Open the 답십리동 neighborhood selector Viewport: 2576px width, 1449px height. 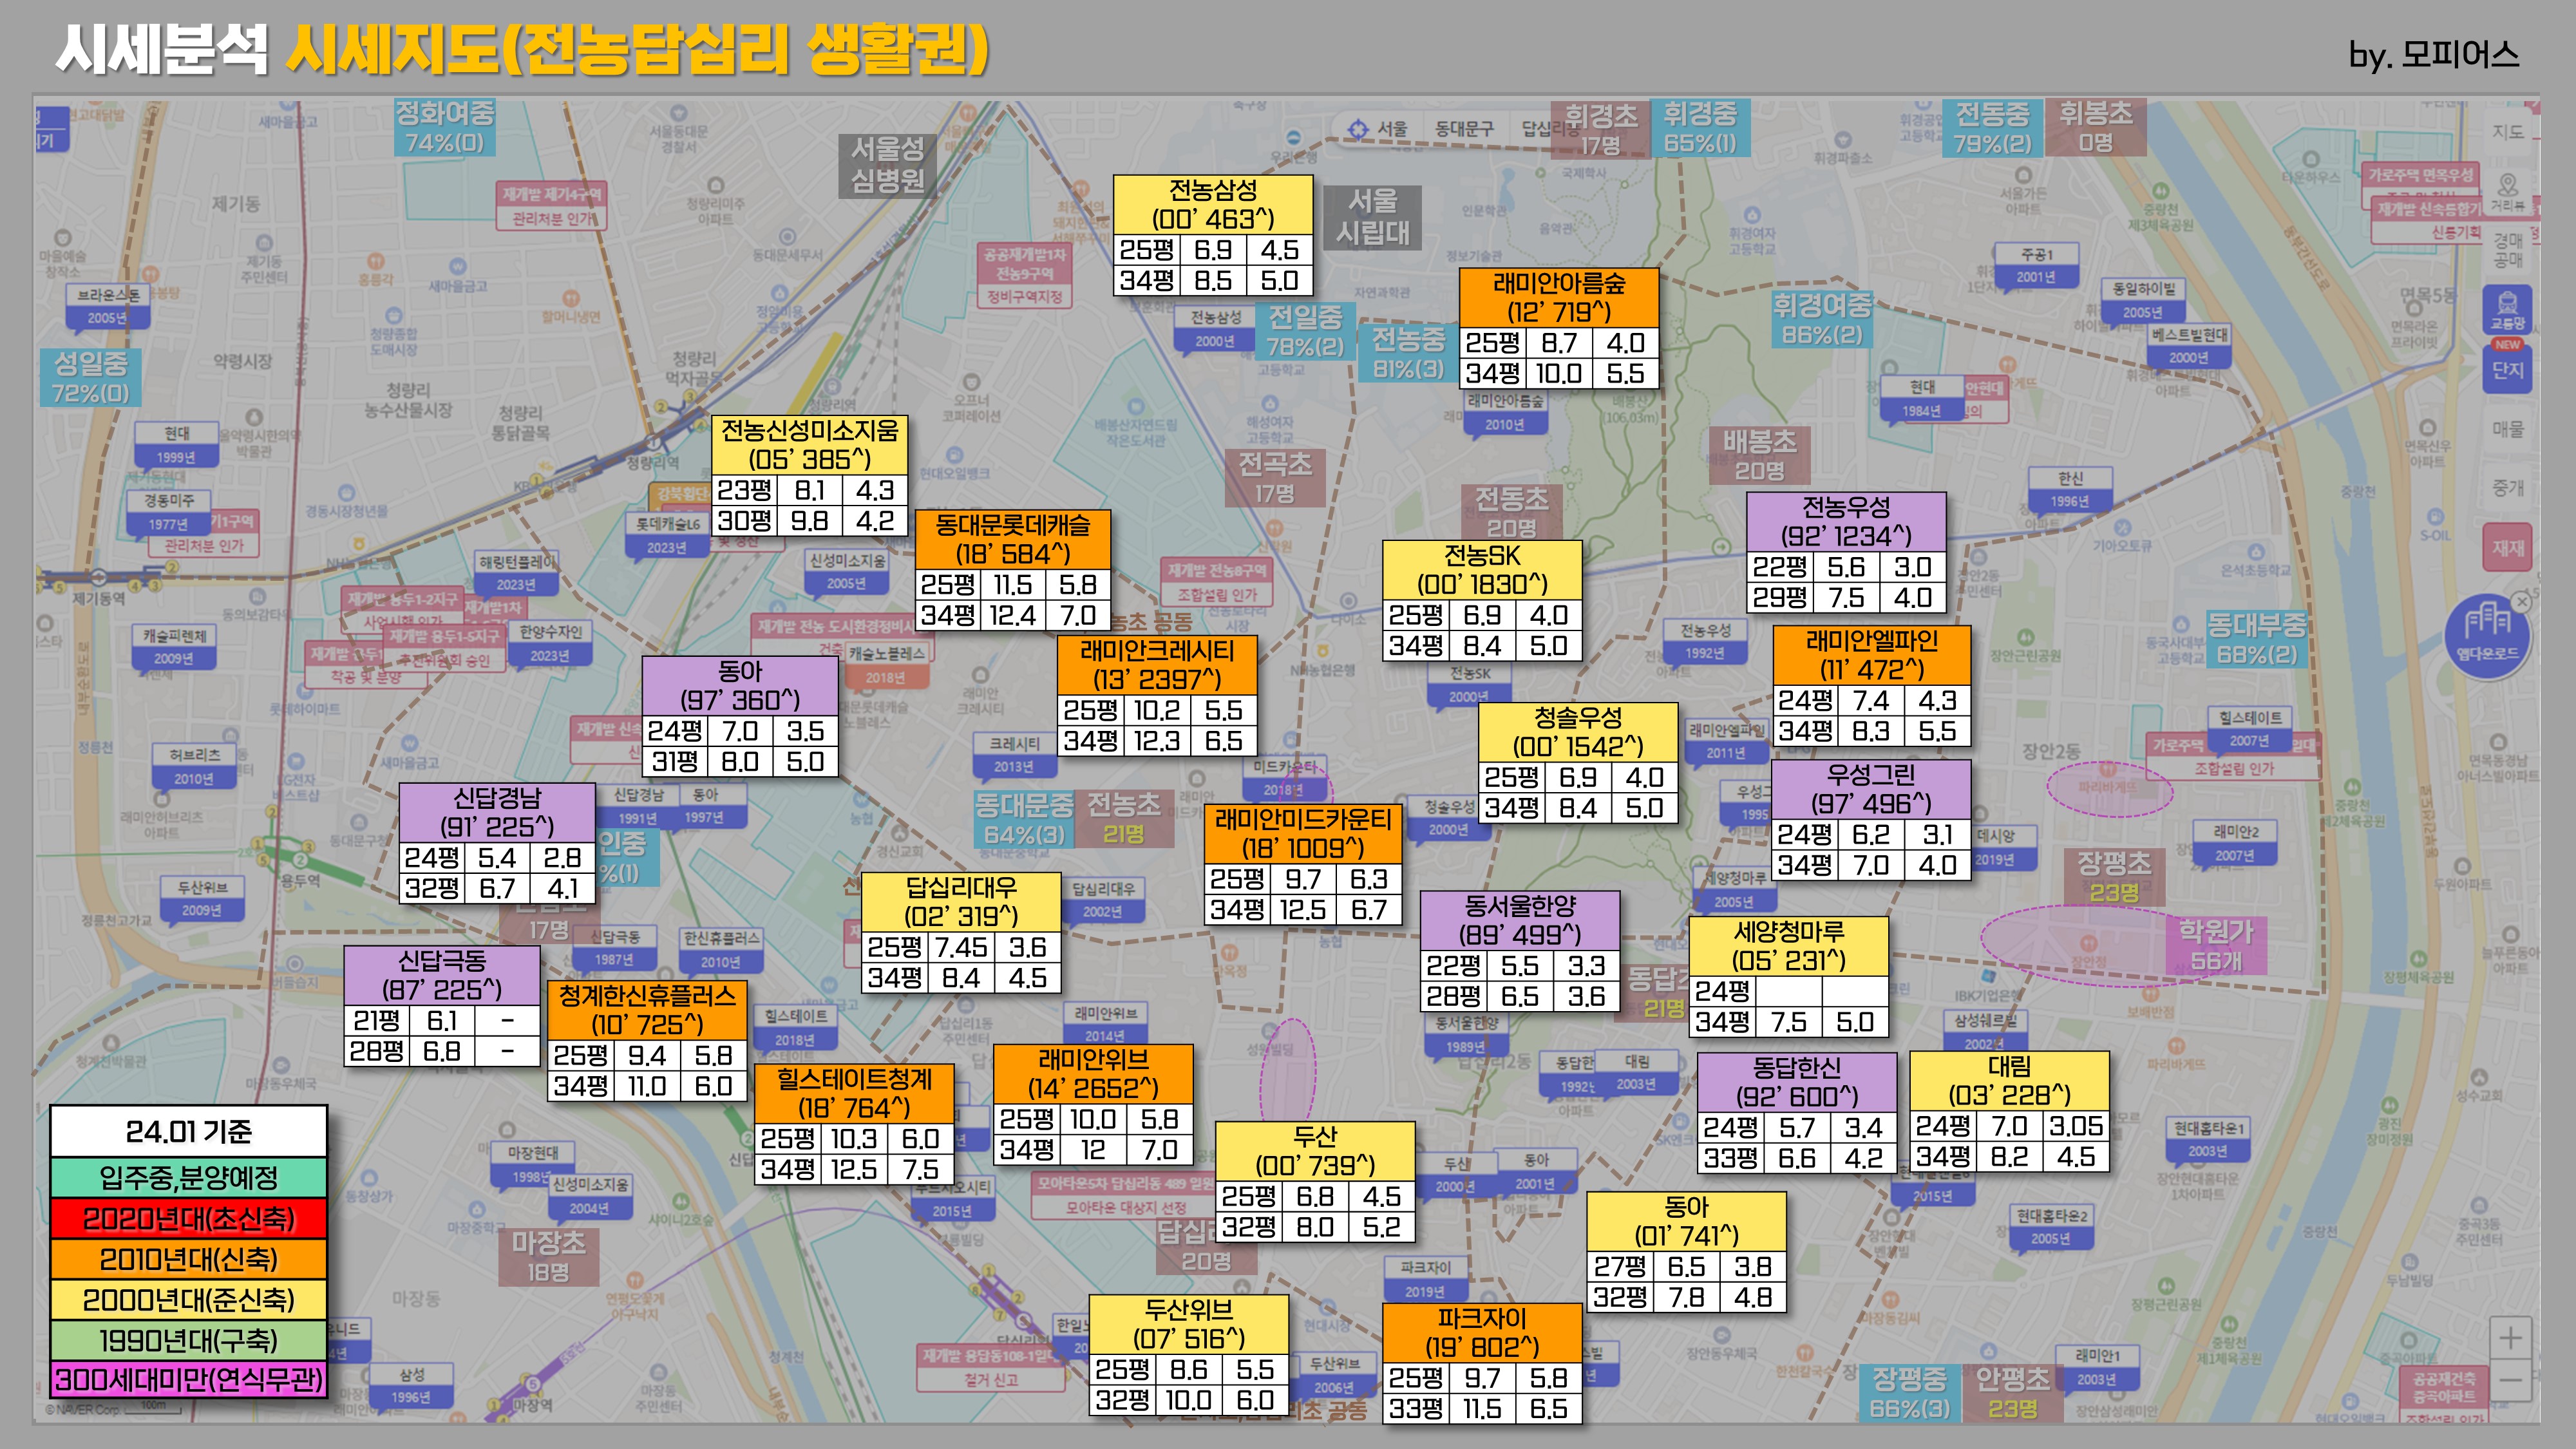[x=1538, y=129]
